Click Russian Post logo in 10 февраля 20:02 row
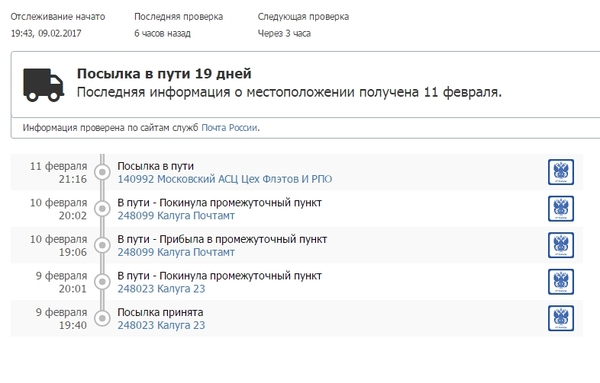Viewport: 600px width, 383px height. tap(561, 209)
